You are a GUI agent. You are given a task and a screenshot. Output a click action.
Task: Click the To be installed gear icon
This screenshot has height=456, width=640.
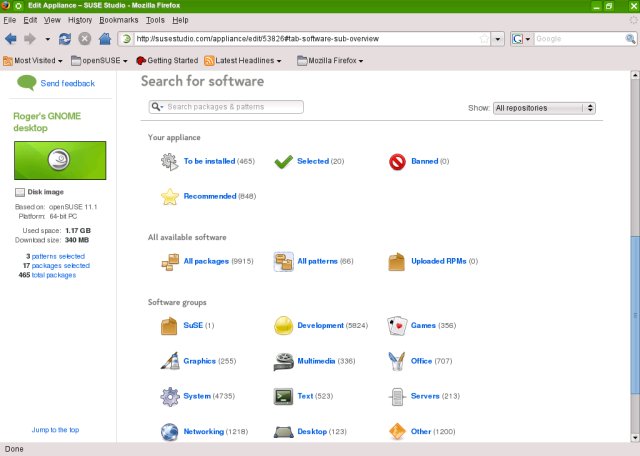point(169,161)
